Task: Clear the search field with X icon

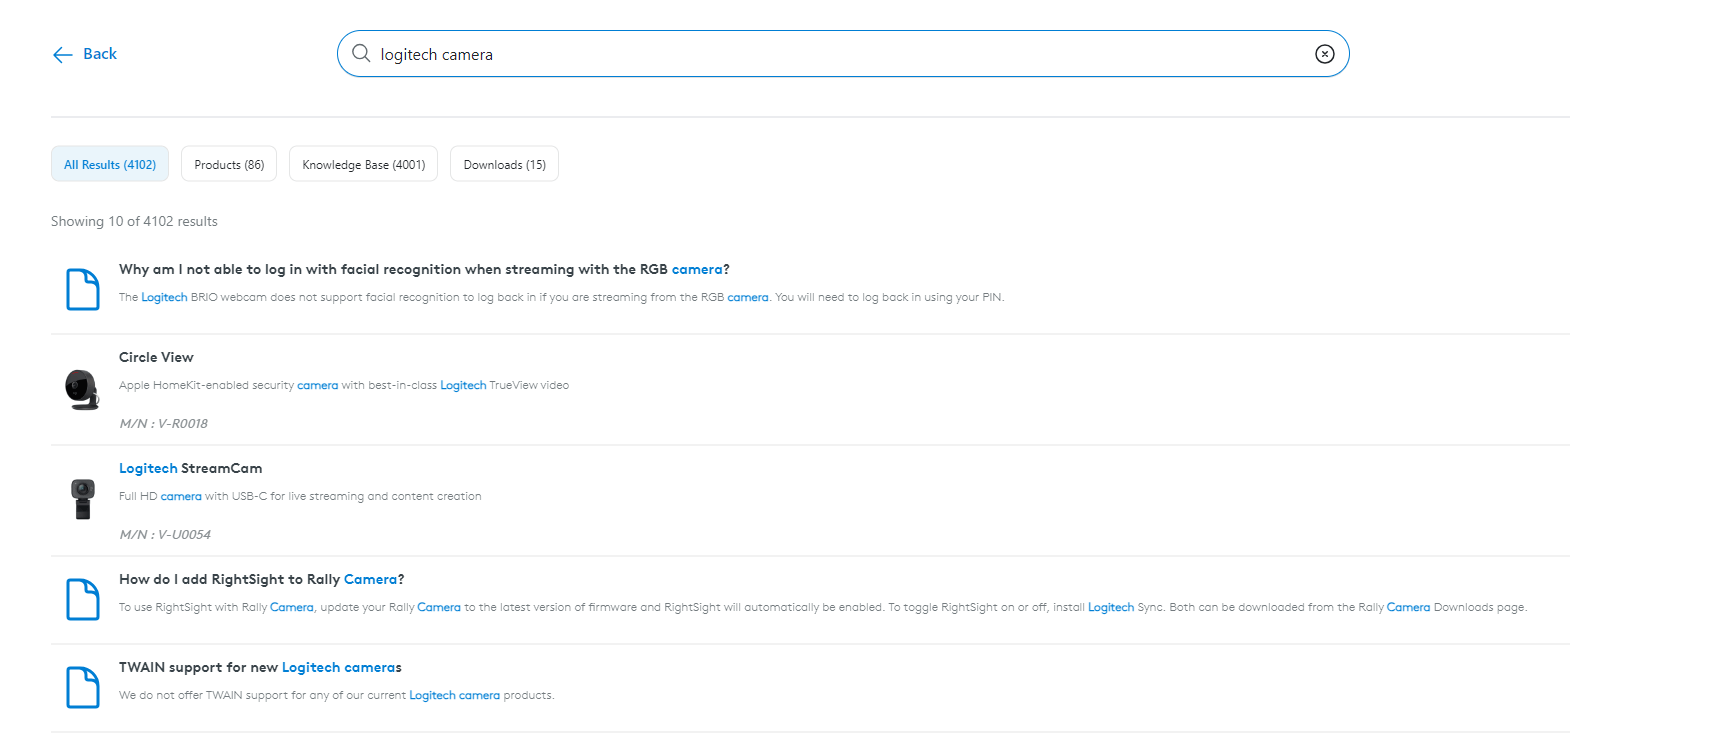Action: (1324, 54)
